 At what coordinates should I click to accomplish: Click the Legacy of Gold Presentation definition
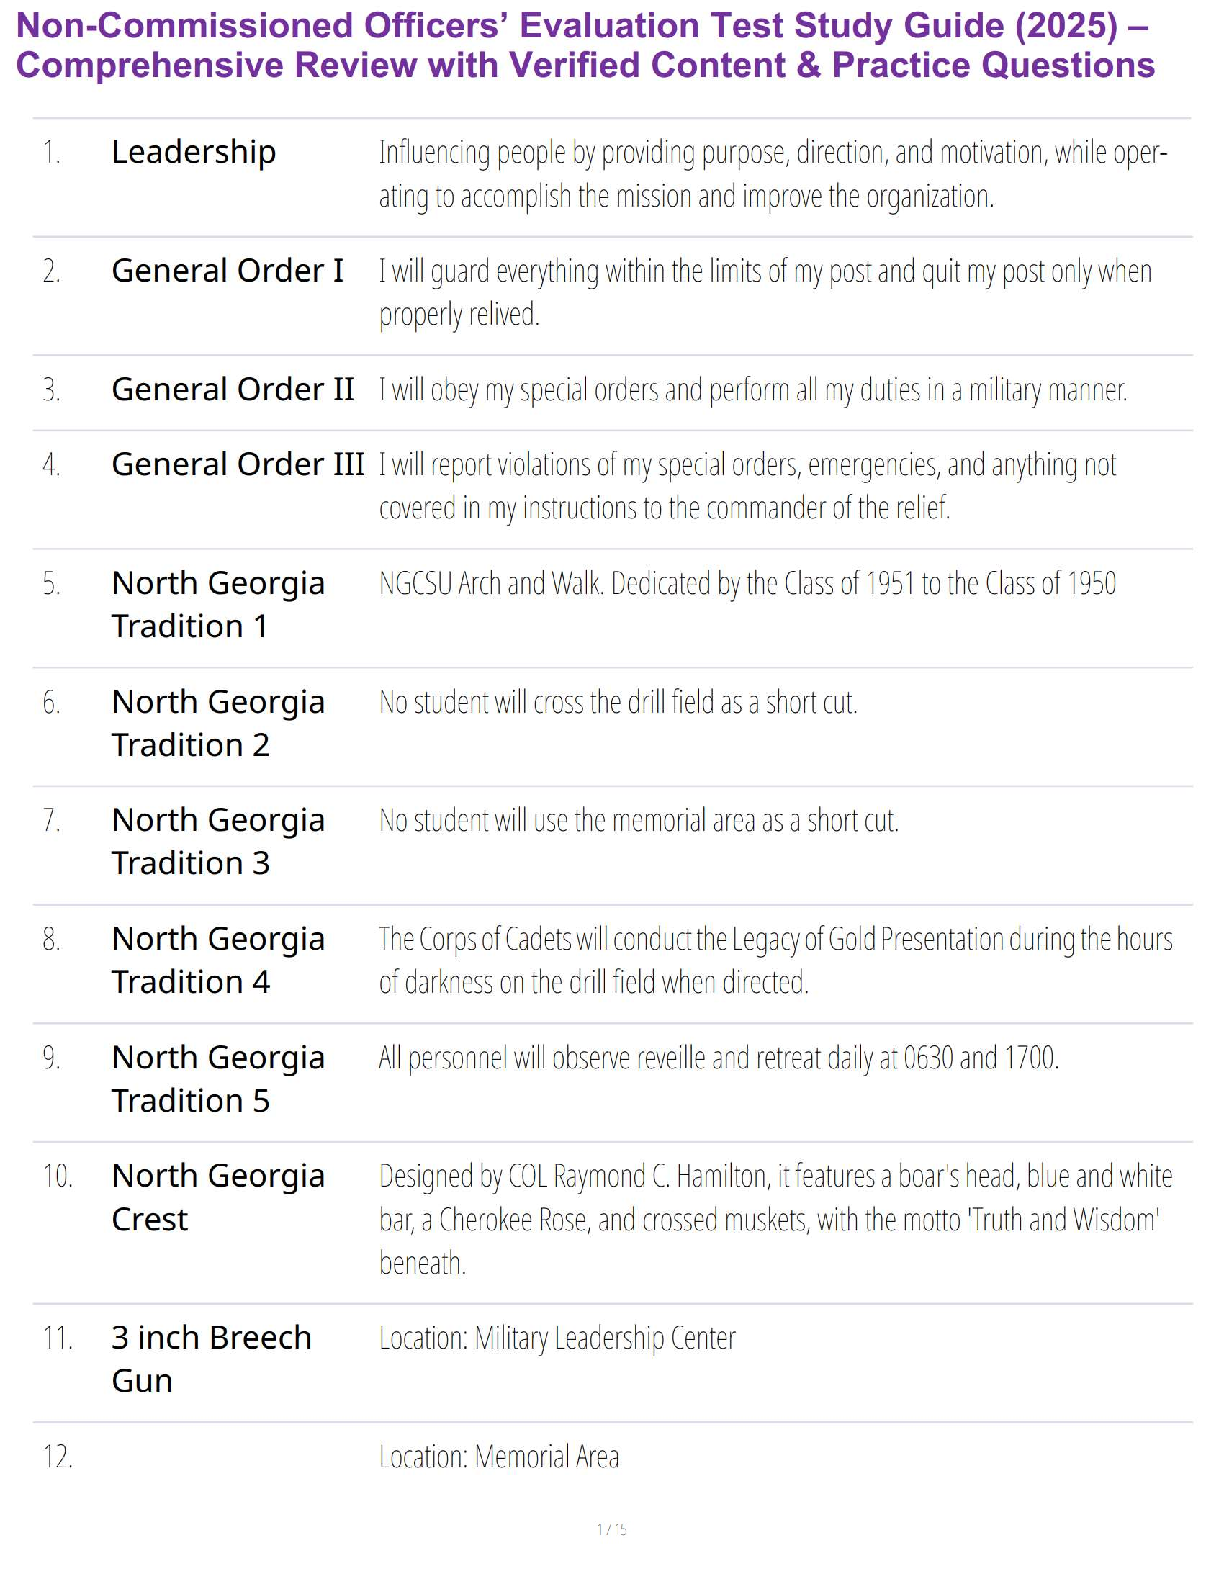775,960
